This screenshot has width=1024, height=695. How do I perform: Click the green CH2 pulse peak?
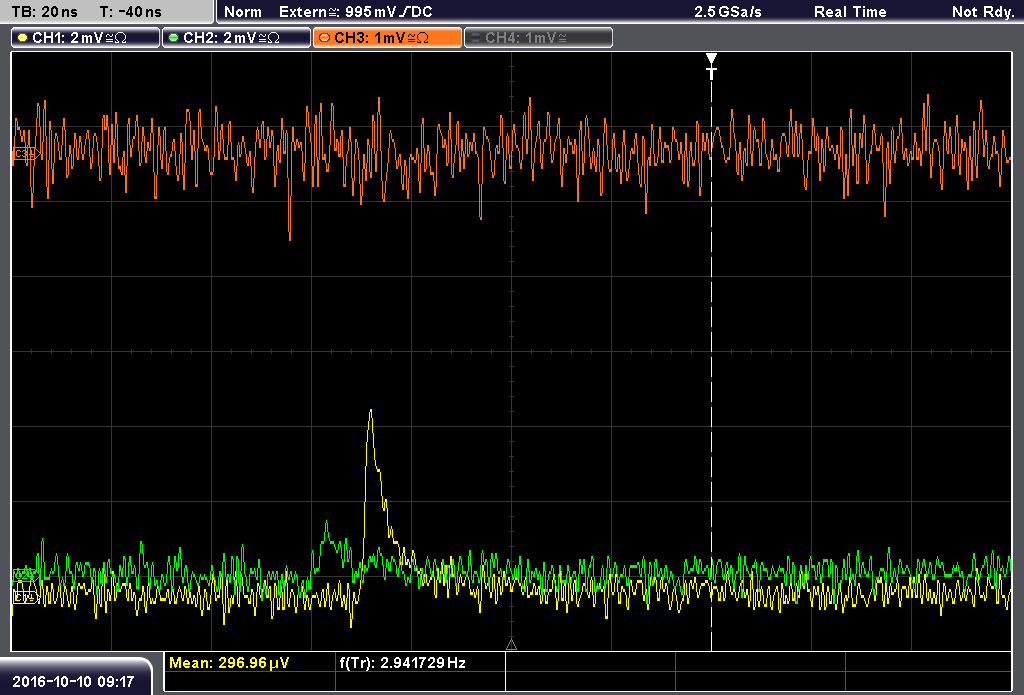327,523
